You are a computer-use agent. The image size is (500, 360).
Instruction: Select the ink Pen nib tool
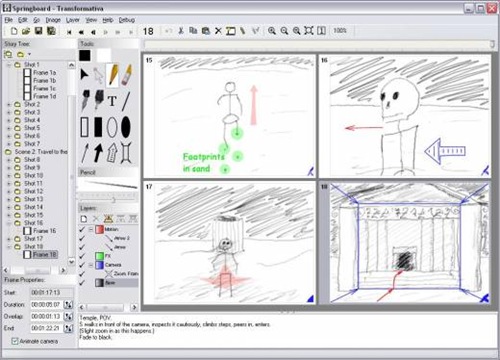[x=85, y=100]
